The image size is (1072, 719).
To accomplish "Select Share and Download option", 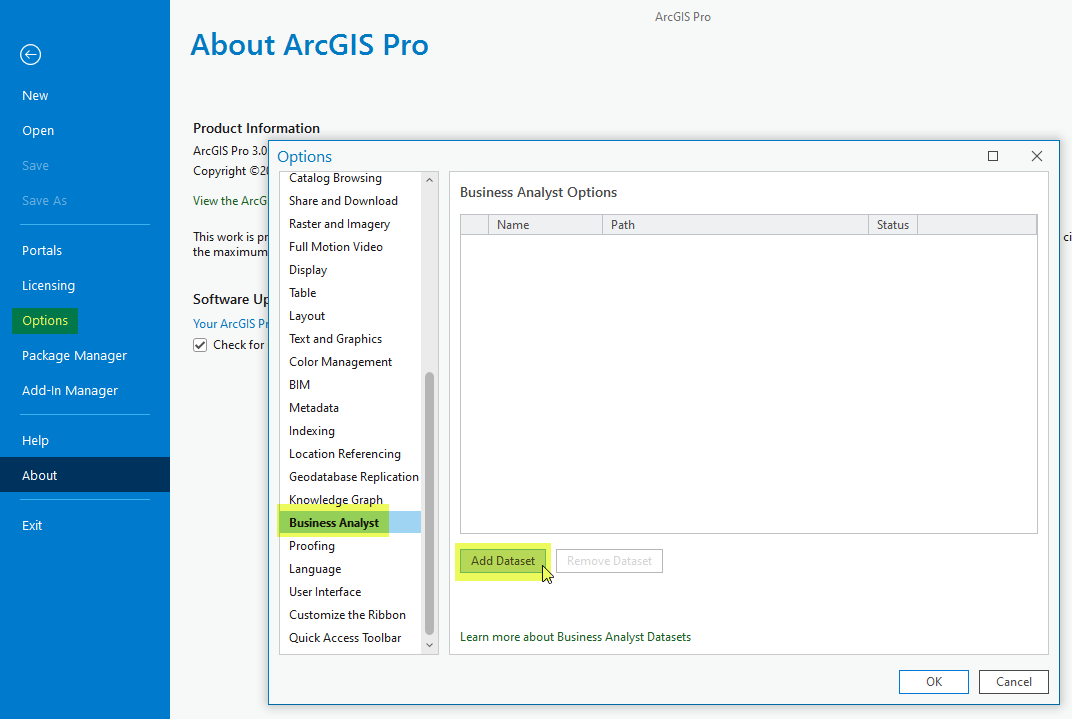I will 343,201.
